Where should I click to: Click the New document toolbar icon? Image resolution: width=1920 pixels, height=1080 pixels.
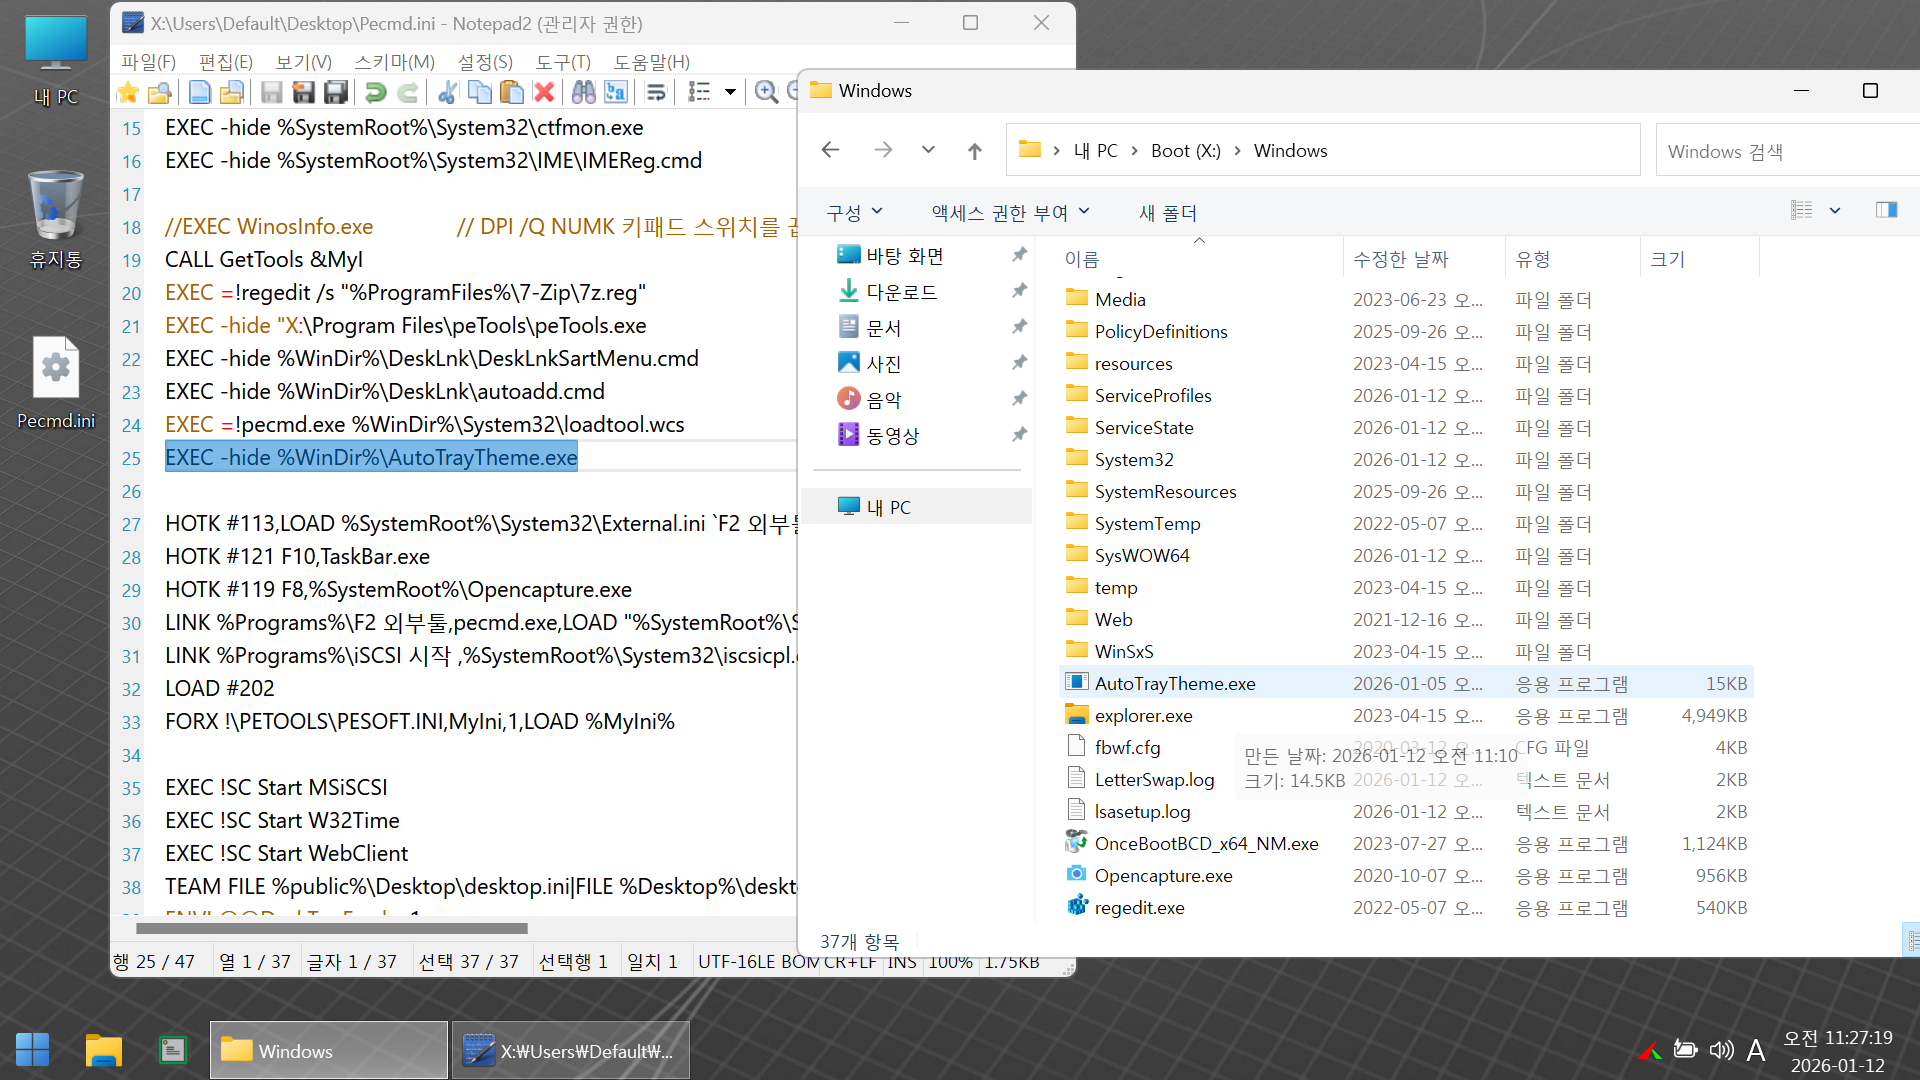pos(199,93)
